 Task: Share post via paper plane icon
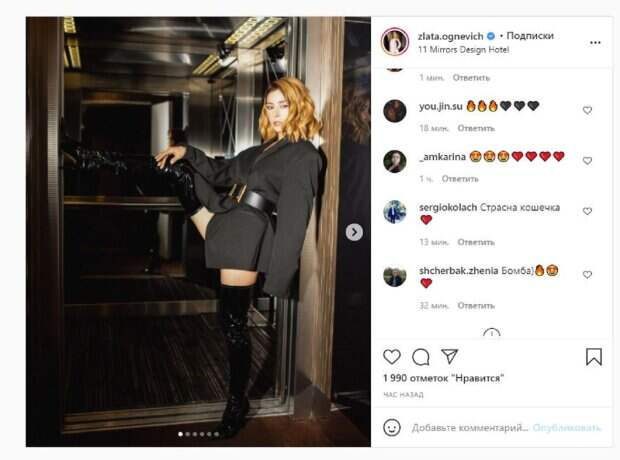point(450,356)
